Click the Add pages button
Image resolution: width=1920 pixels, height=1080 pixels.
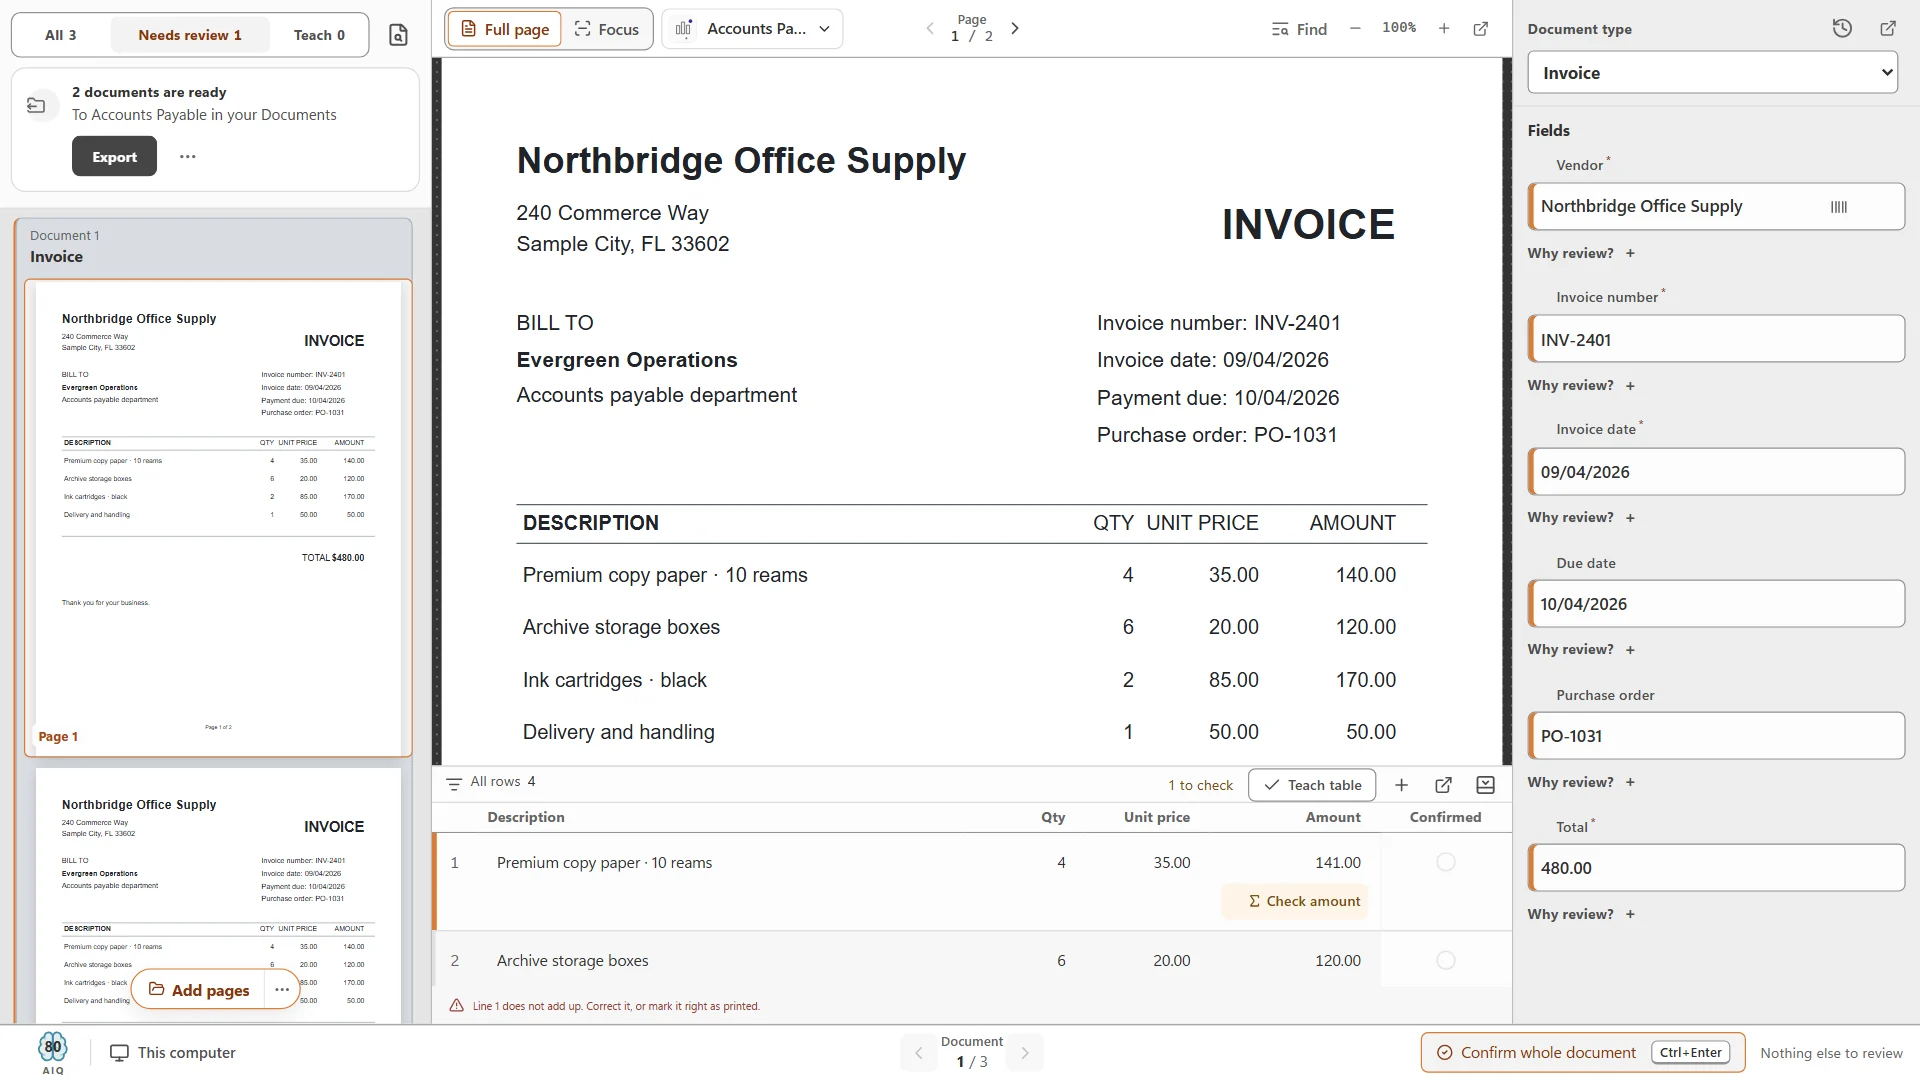pos(199,990)
